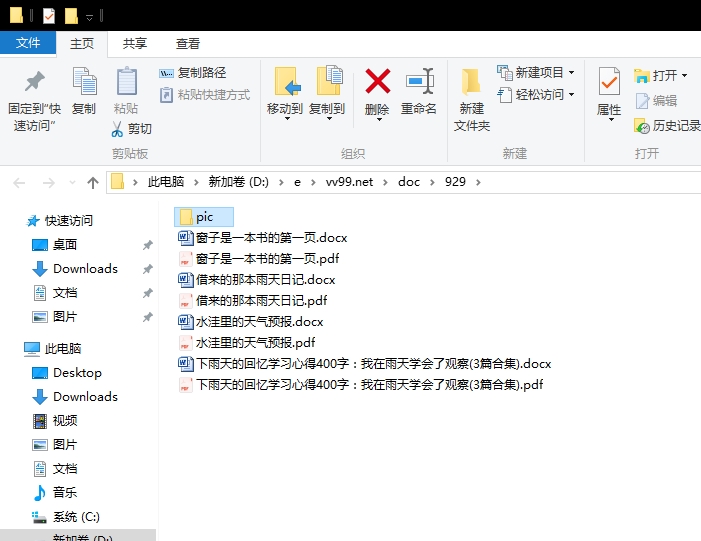The height and width of the screenshot is (541, 701).
Task: Click the Copy (复制) ribbon icon
Action: (x=84, y=81)
